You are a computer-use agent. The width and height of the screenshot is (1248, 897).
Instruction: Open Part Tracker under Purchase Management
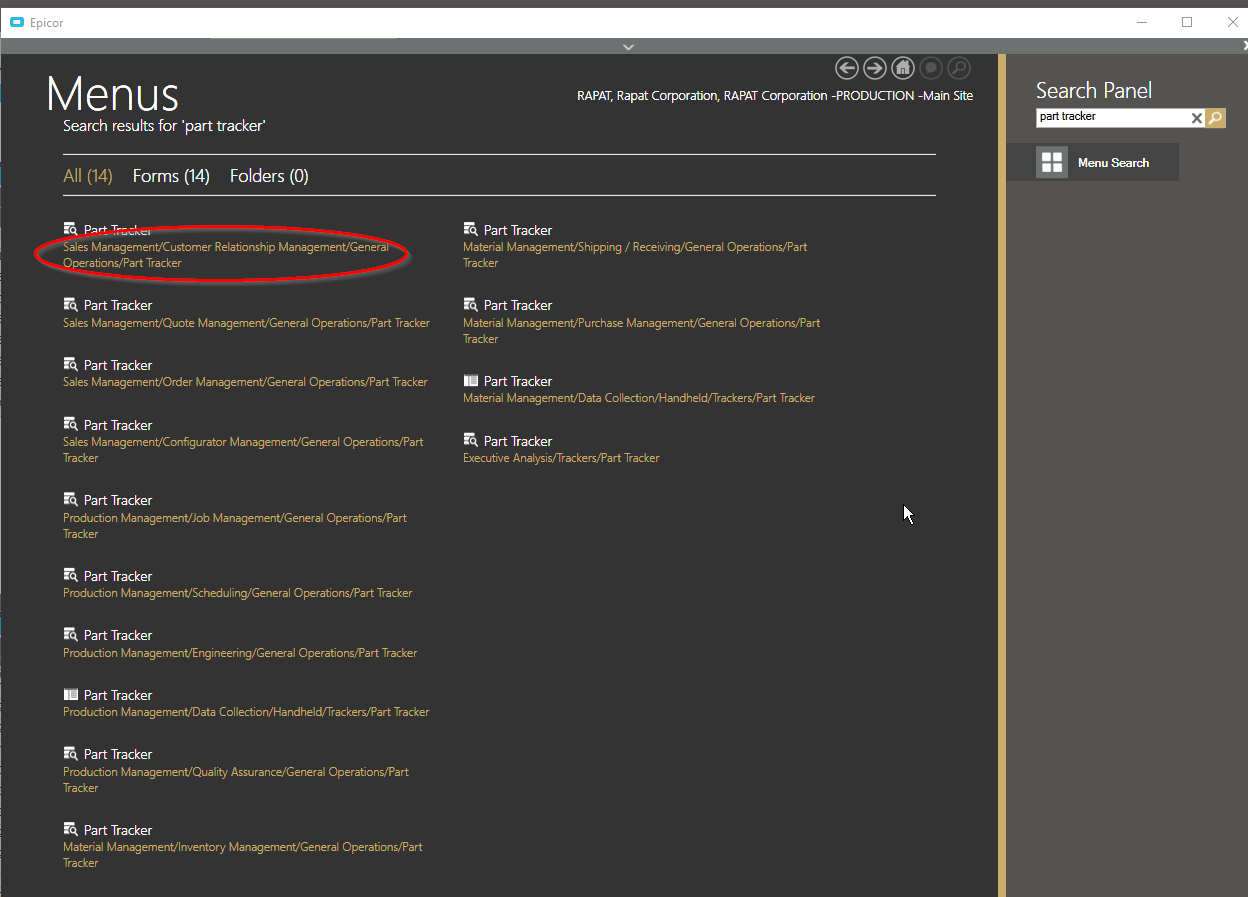(518, 306)
